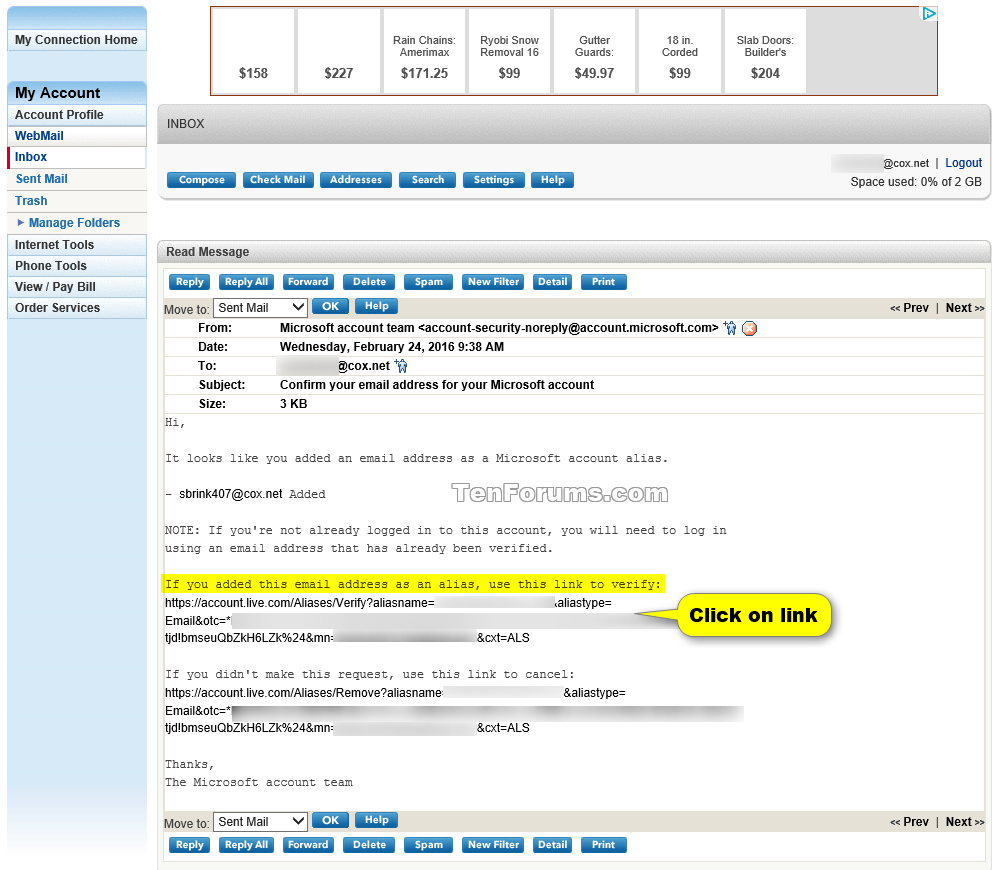Click the bottom OK button beside Move to
Viewport: 1001px width, 870px height.
(x=330, y=820)
